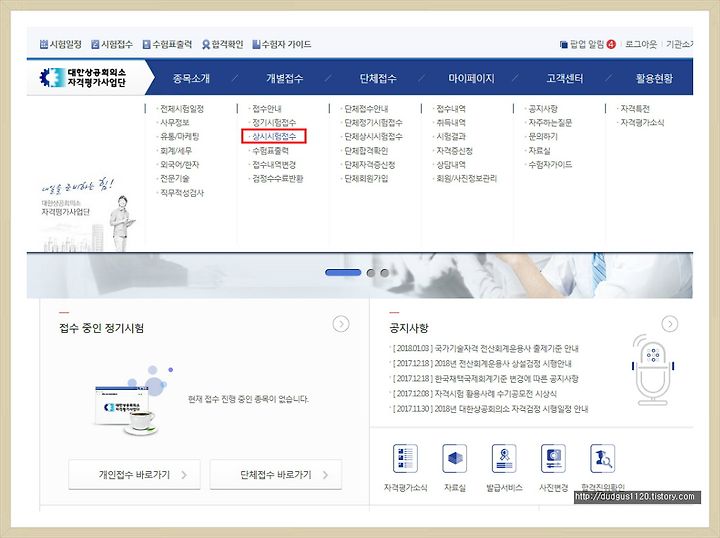
Task: Open 시험결과 submenu item
Action: 451,137
